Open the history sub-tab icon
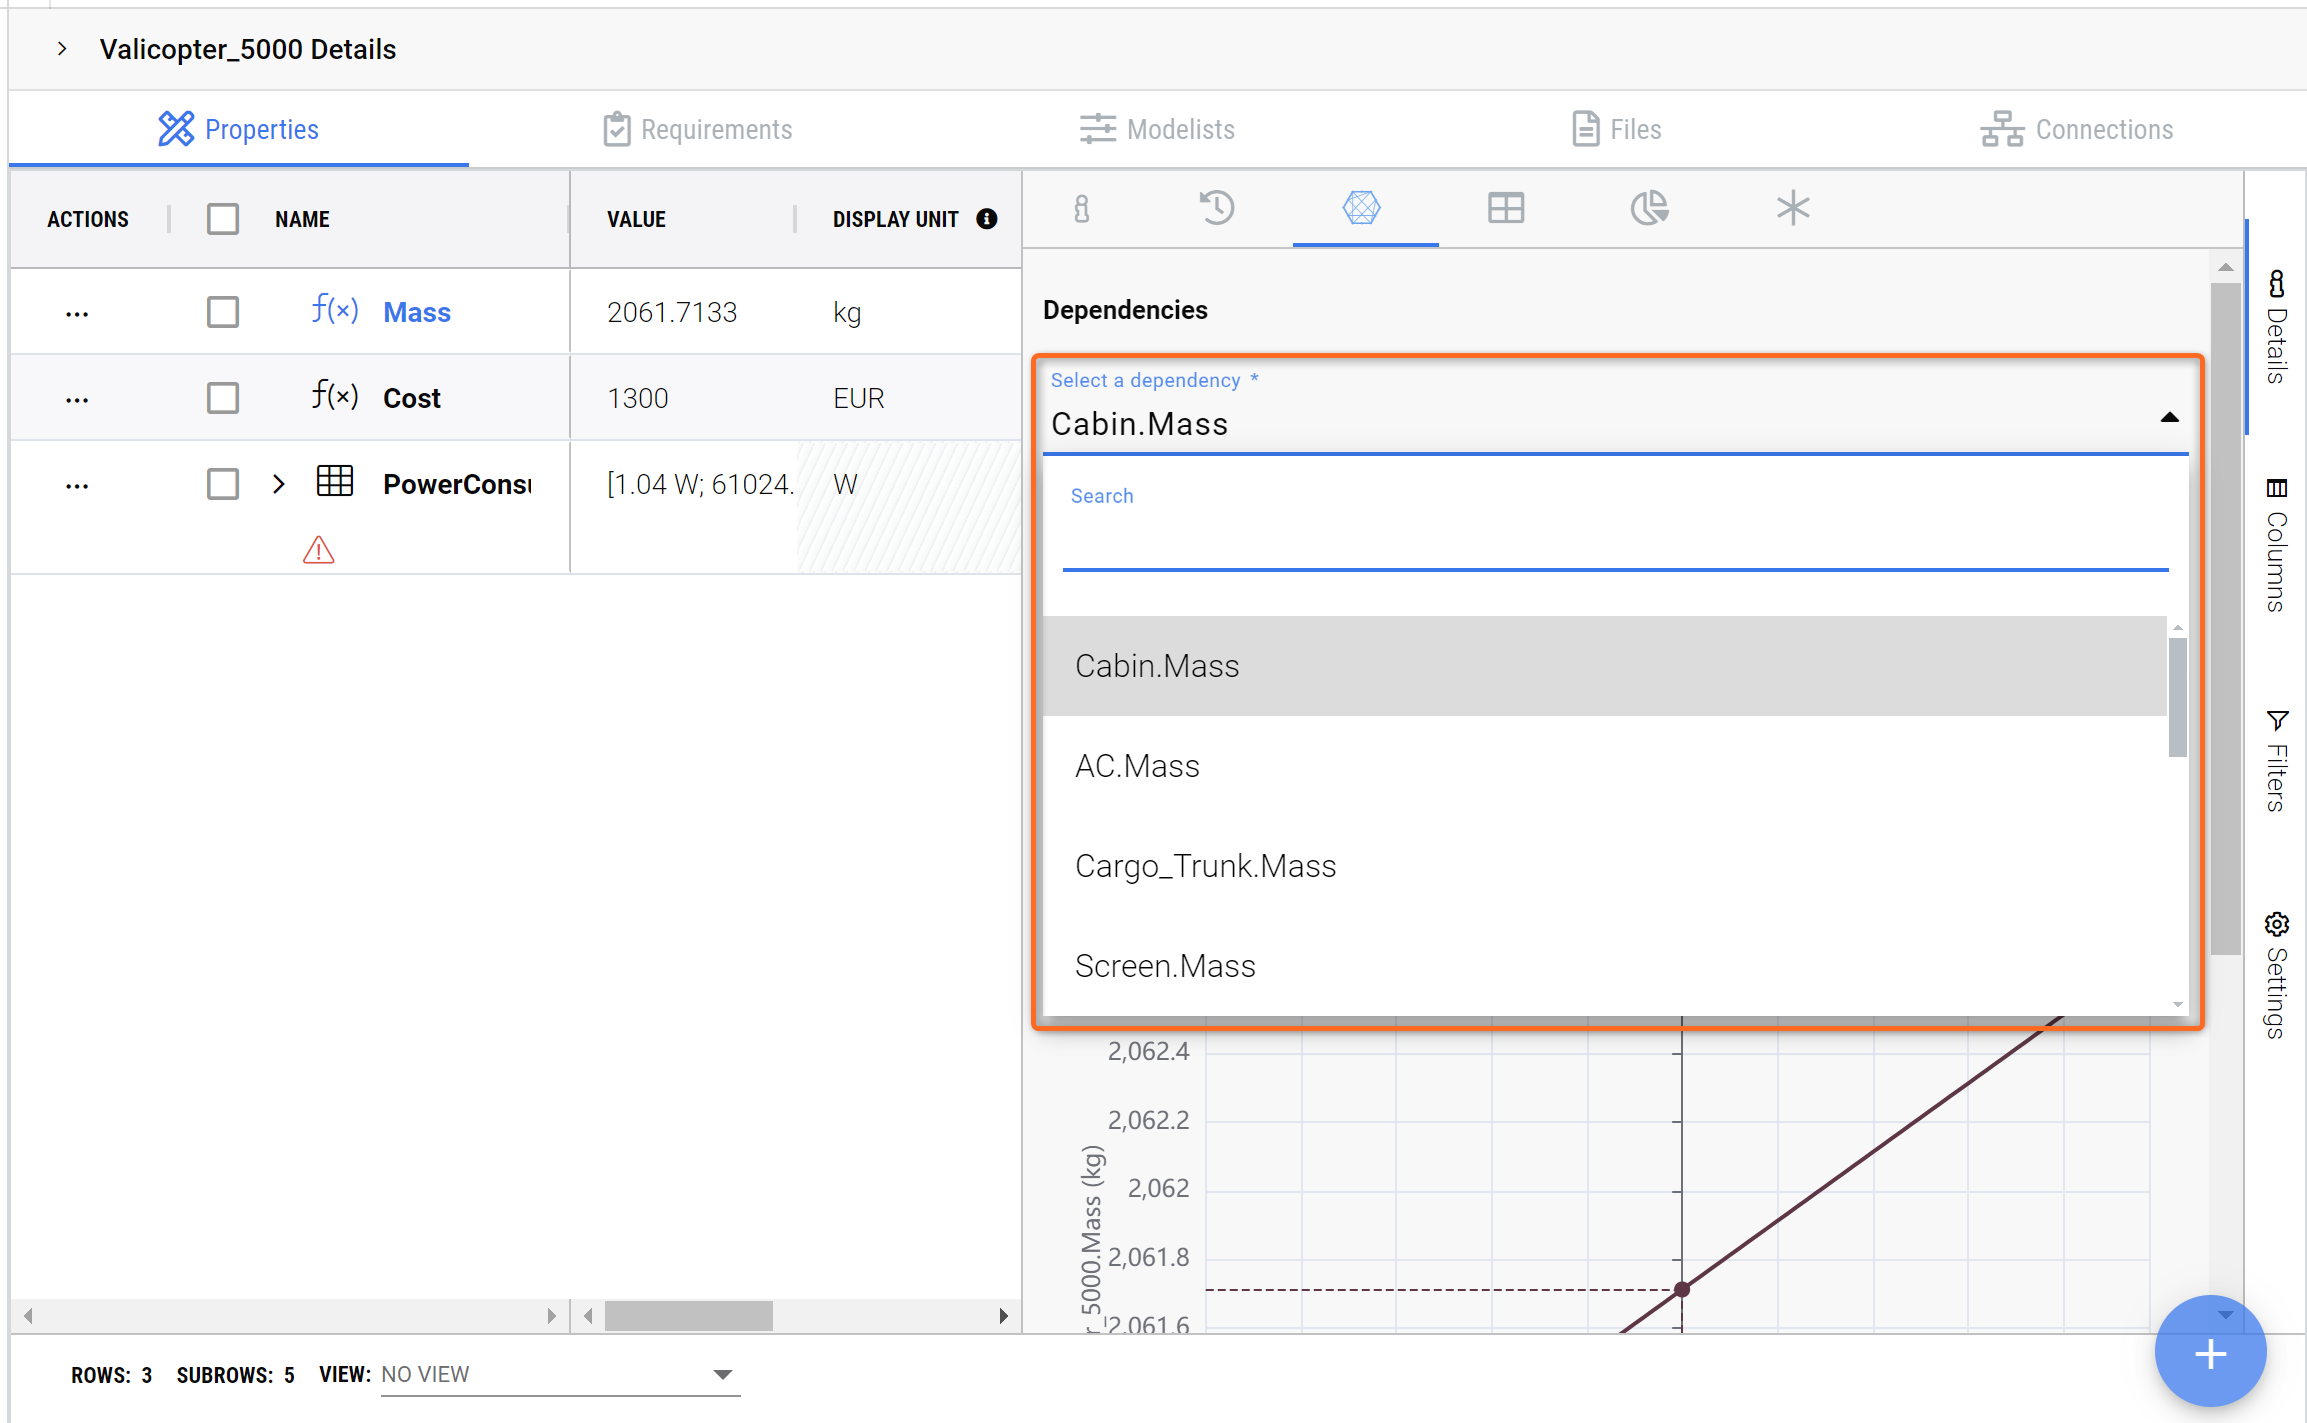 click(1217, 208)
